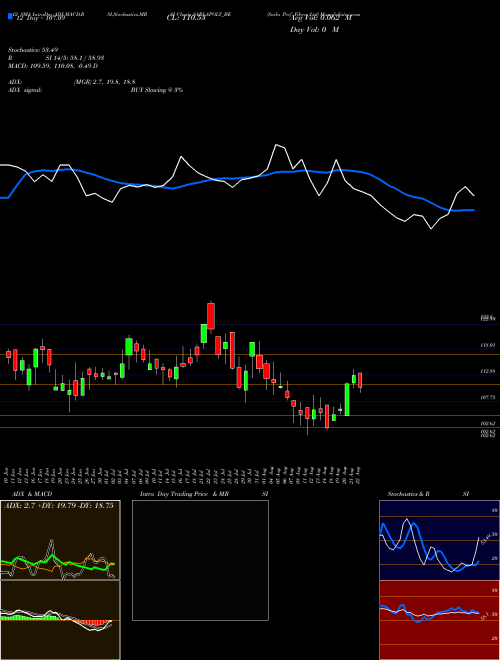500x660 pixels.
Task: Click the 'Intra Day Trading Price & MR' title
Action: (185, 494)
